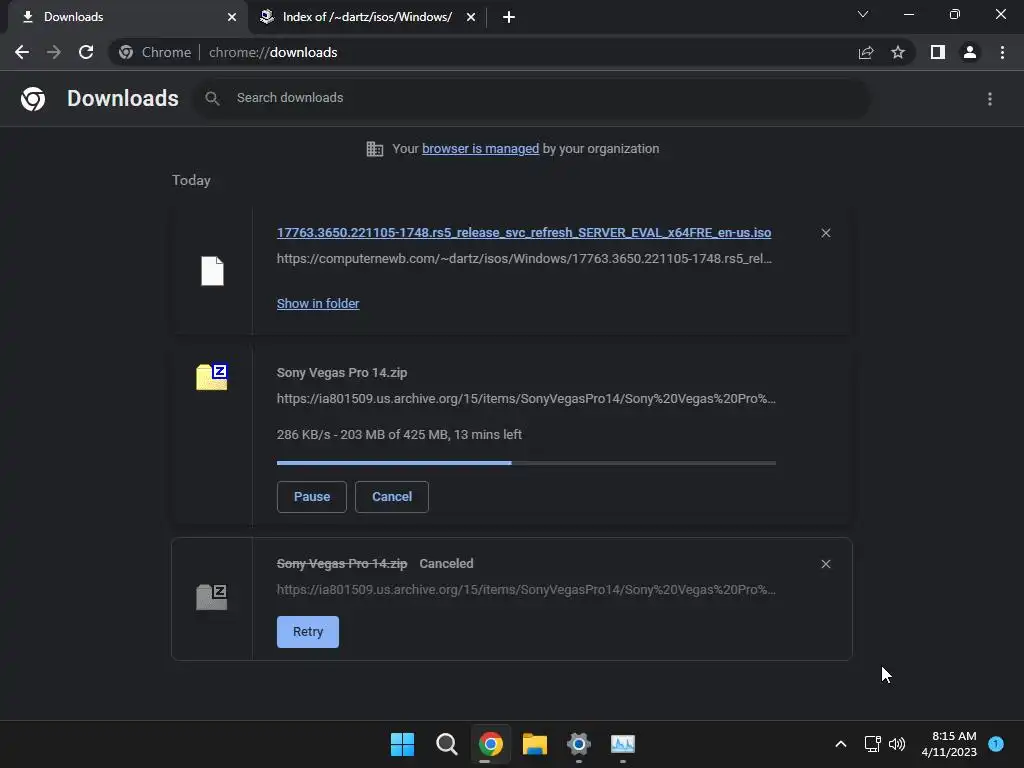Open the Windows Start menu
The height and width of the screenshot is (768, 1024).
click(402, 744)
